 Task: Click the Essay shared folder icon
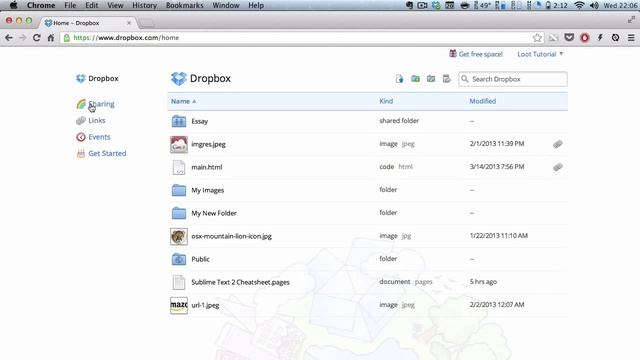tap(179, 121)
